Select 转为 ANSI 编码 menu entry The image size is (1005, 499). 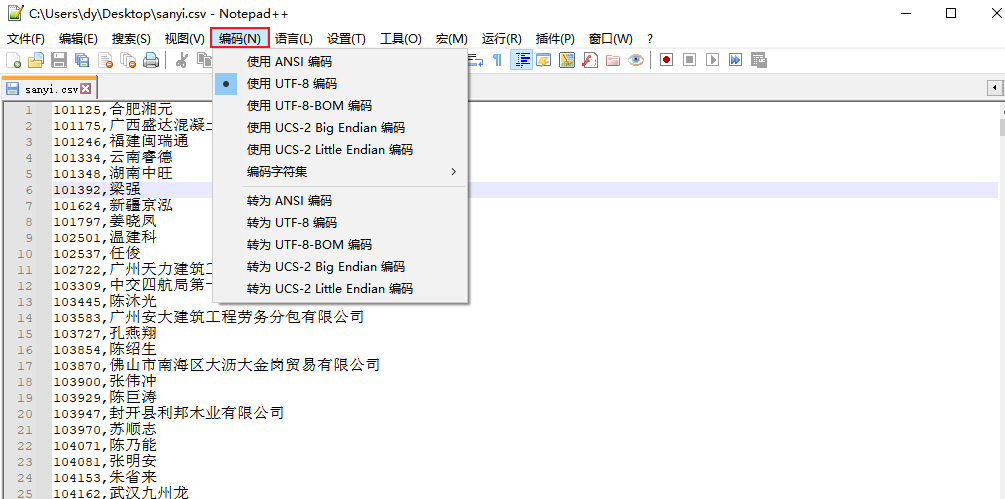[x=340, y=201]
